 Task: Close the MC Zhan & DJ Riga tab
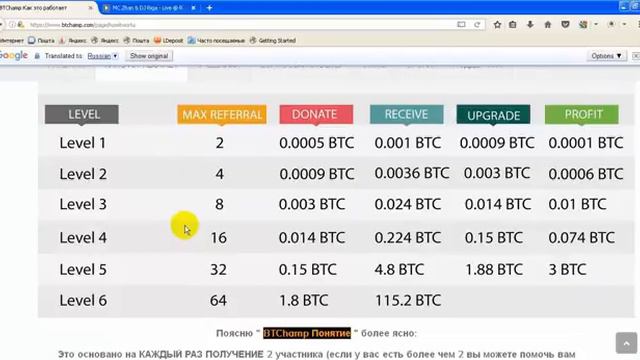tap(193, 8)
